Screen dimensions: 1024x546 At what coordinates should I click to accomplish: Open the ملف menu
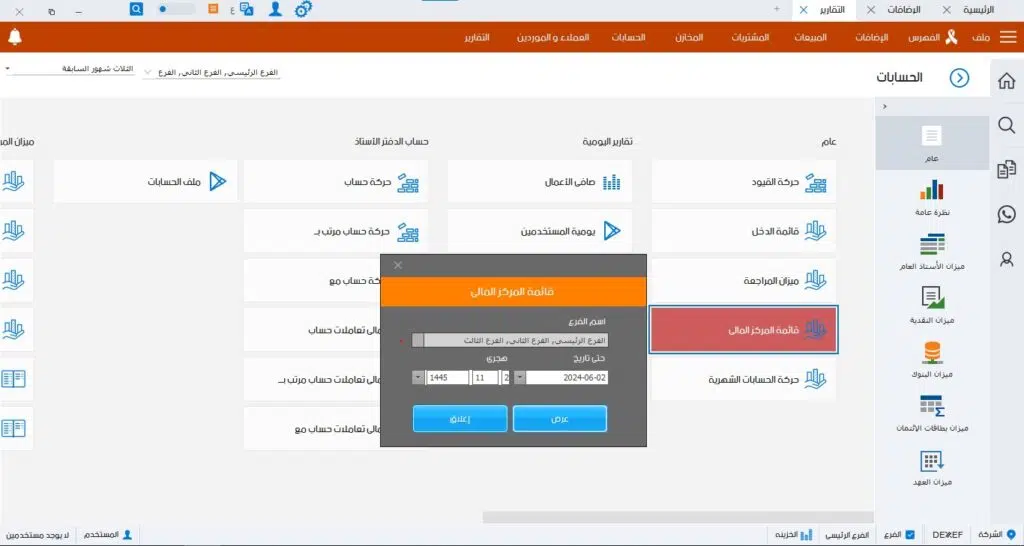point(980,37)
